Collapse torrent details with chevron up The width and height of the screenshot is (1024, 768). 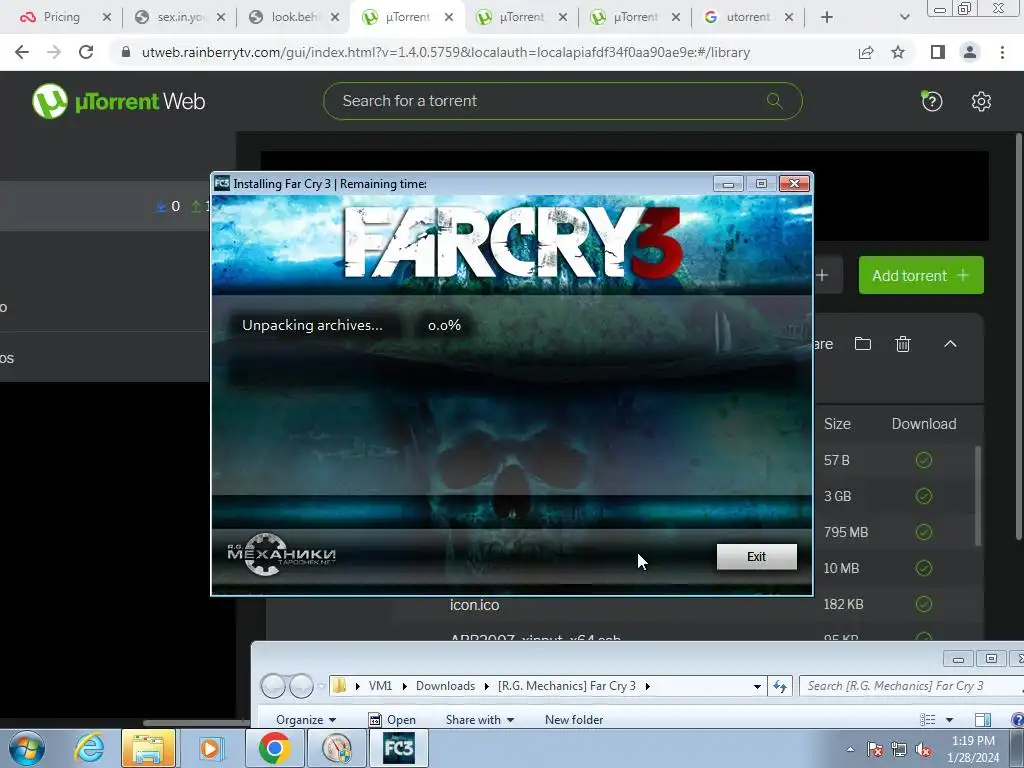(950, 344)
